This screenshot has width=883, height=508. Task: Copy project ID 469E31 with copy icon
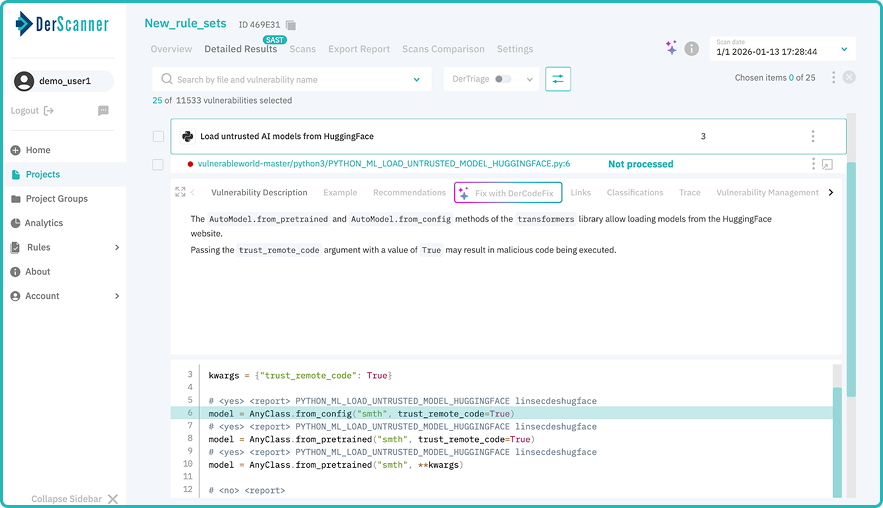[x=291, y=25]
